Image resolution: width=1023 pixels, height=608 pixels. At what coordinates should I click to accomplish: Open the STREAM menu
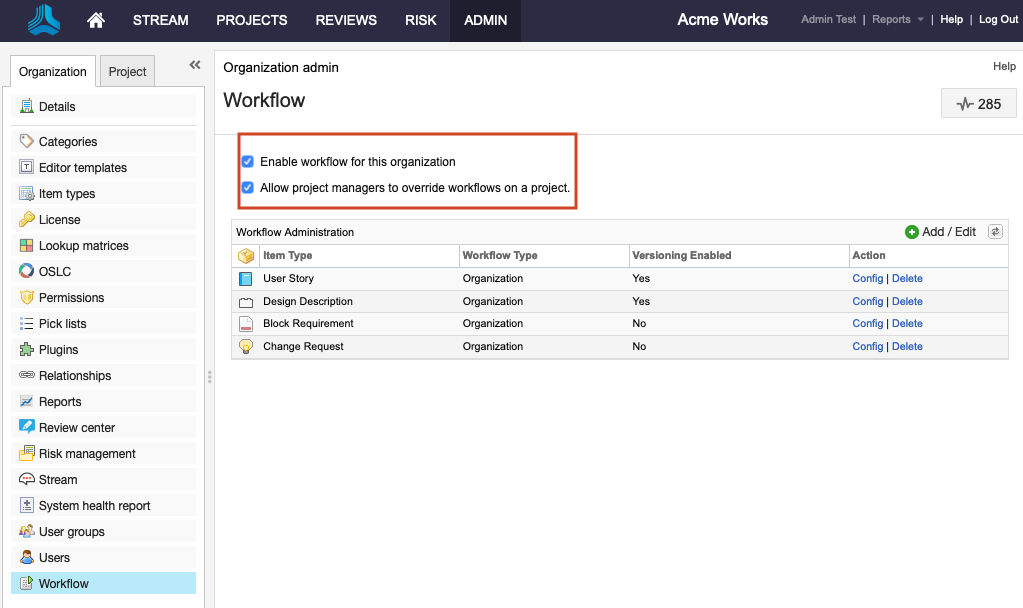[x=160, y=20]
